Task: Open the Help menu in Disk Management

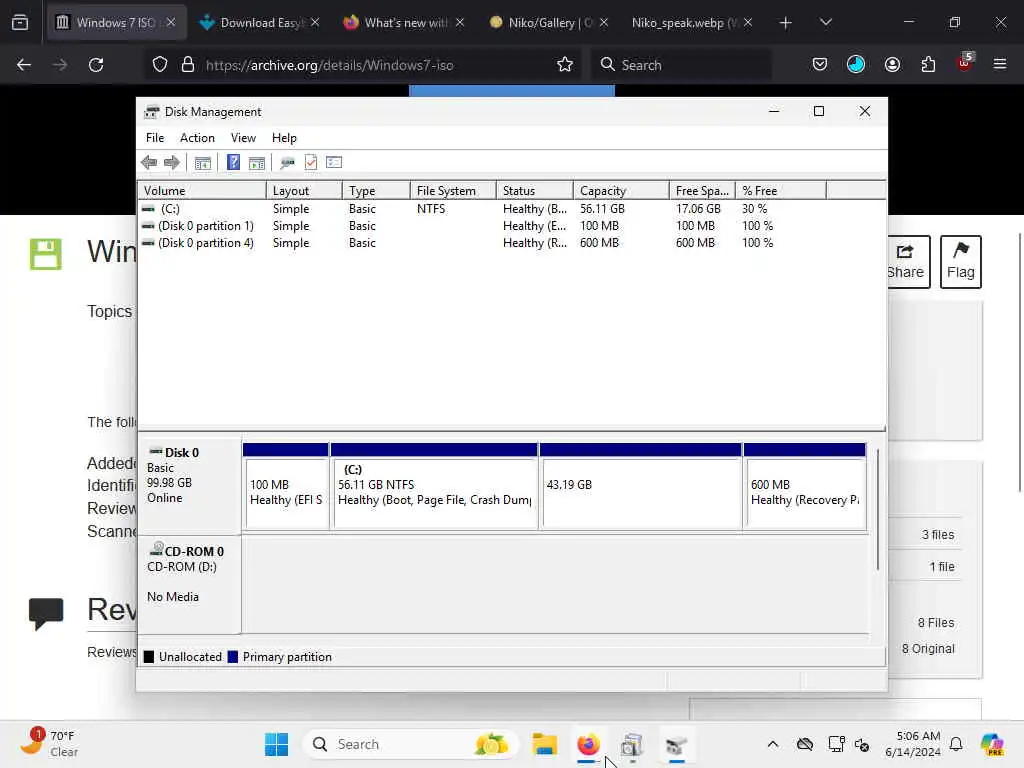Action: click(x=284, y=138)
